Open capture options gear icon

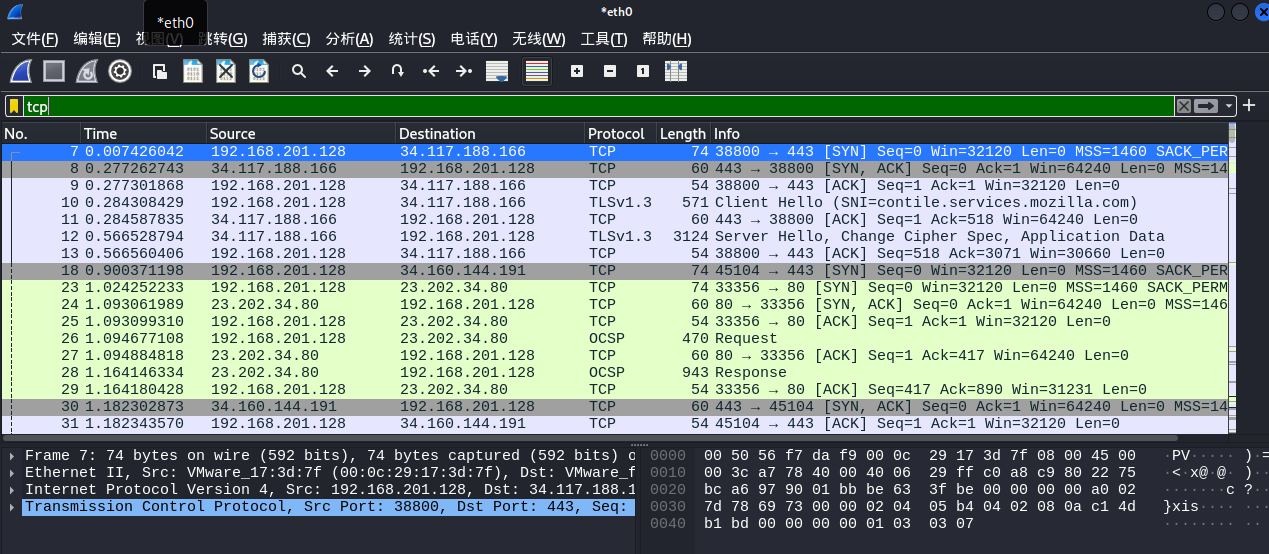[120, 71]
